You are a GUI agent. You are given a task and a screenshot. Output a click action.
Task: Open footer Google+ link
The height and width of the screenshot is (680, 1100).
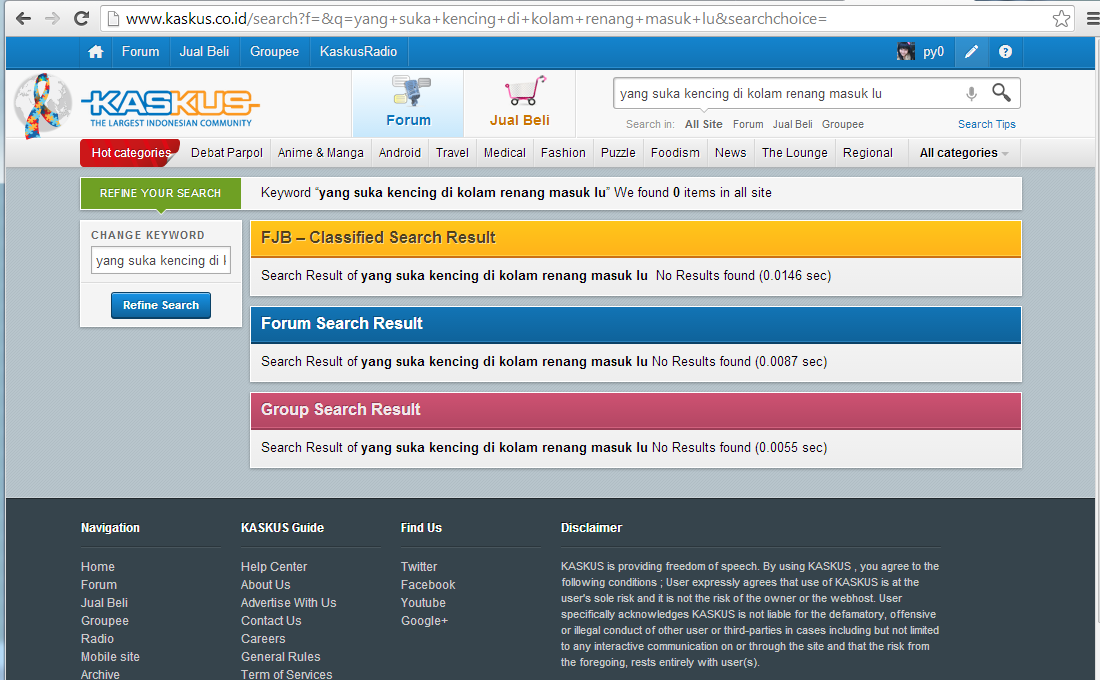coord(424,621)
